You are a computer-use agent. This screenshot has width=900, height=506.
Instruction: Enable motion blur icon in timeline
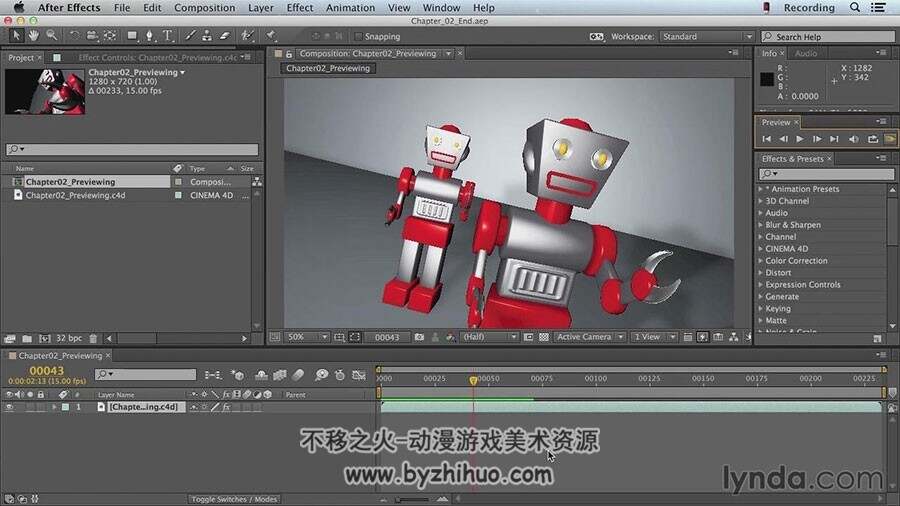click(x=298, y=375)
